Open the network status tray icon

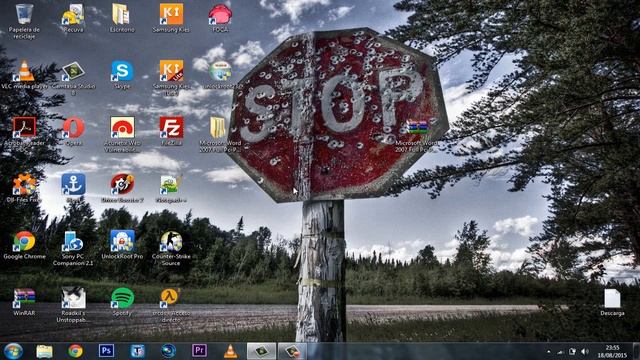[x=560, y=352]
